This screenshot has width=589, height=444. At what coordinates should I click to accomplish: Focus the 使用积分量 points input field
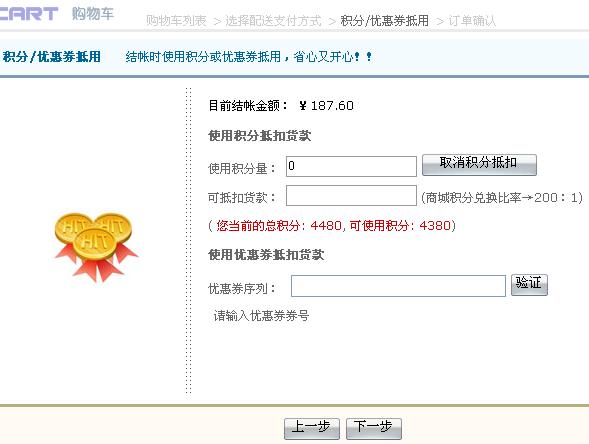coord(351,166)
